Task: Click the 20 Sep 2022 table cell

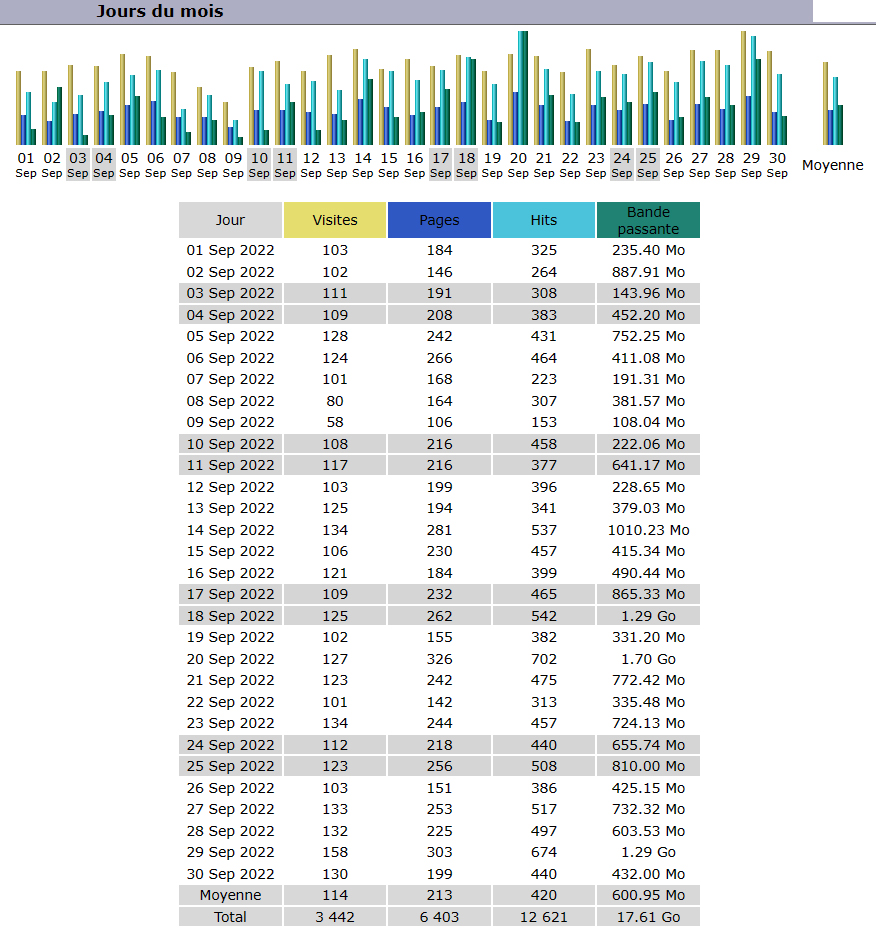Action: pyautogui.click(x=230, y=659)
